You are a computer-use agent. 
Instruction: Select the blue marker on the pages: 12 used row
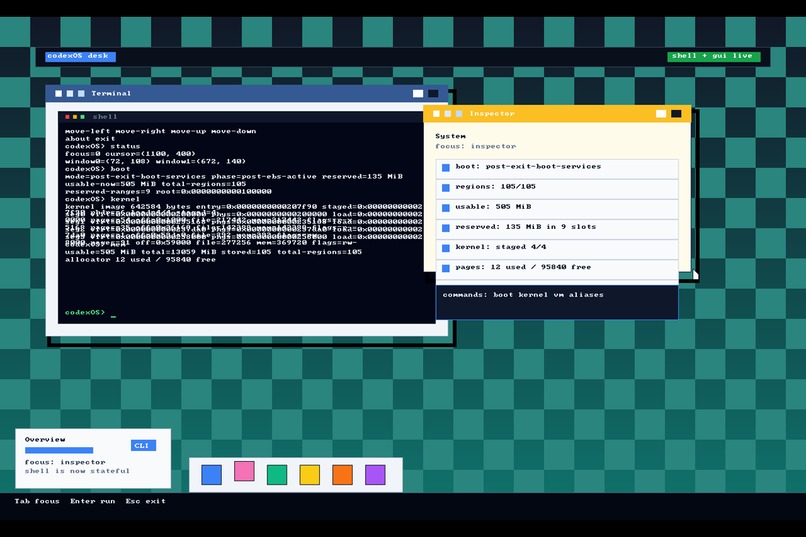pyautogui.click(x=446, y=268)
